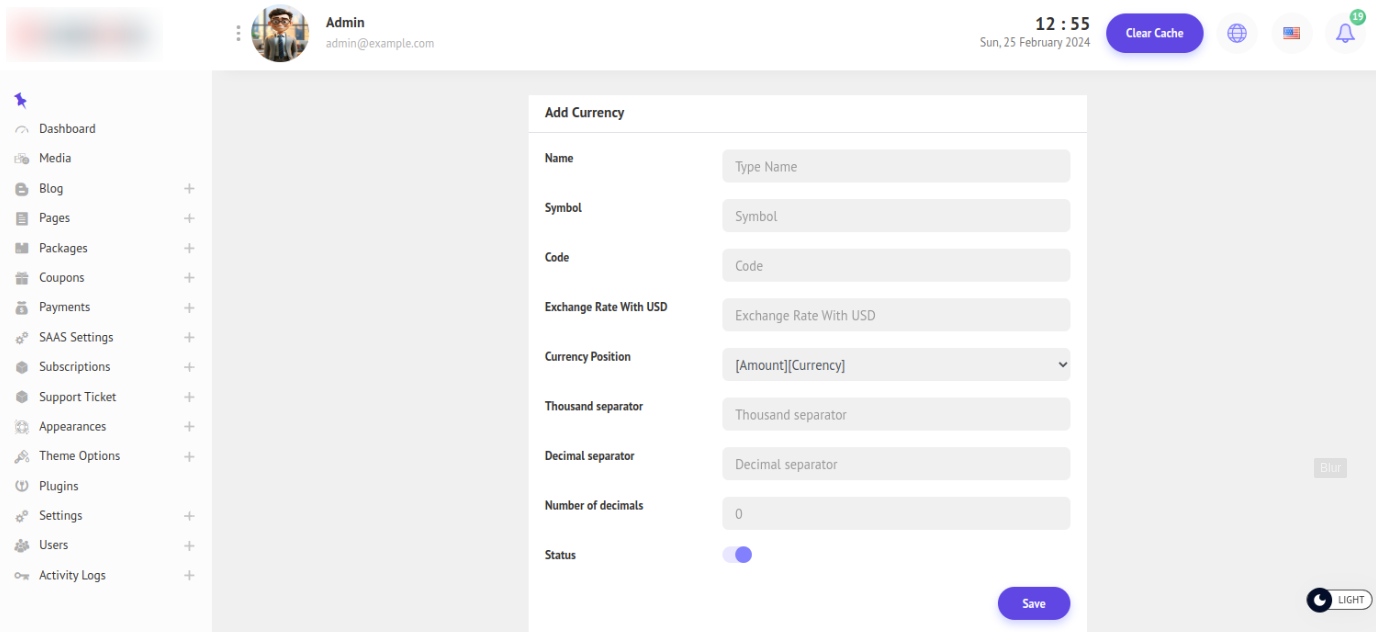This screenshot has width=1376, height=632.
Task: Click the notification bell icon
Action: pyautogui.click(x=1345, y=33)
